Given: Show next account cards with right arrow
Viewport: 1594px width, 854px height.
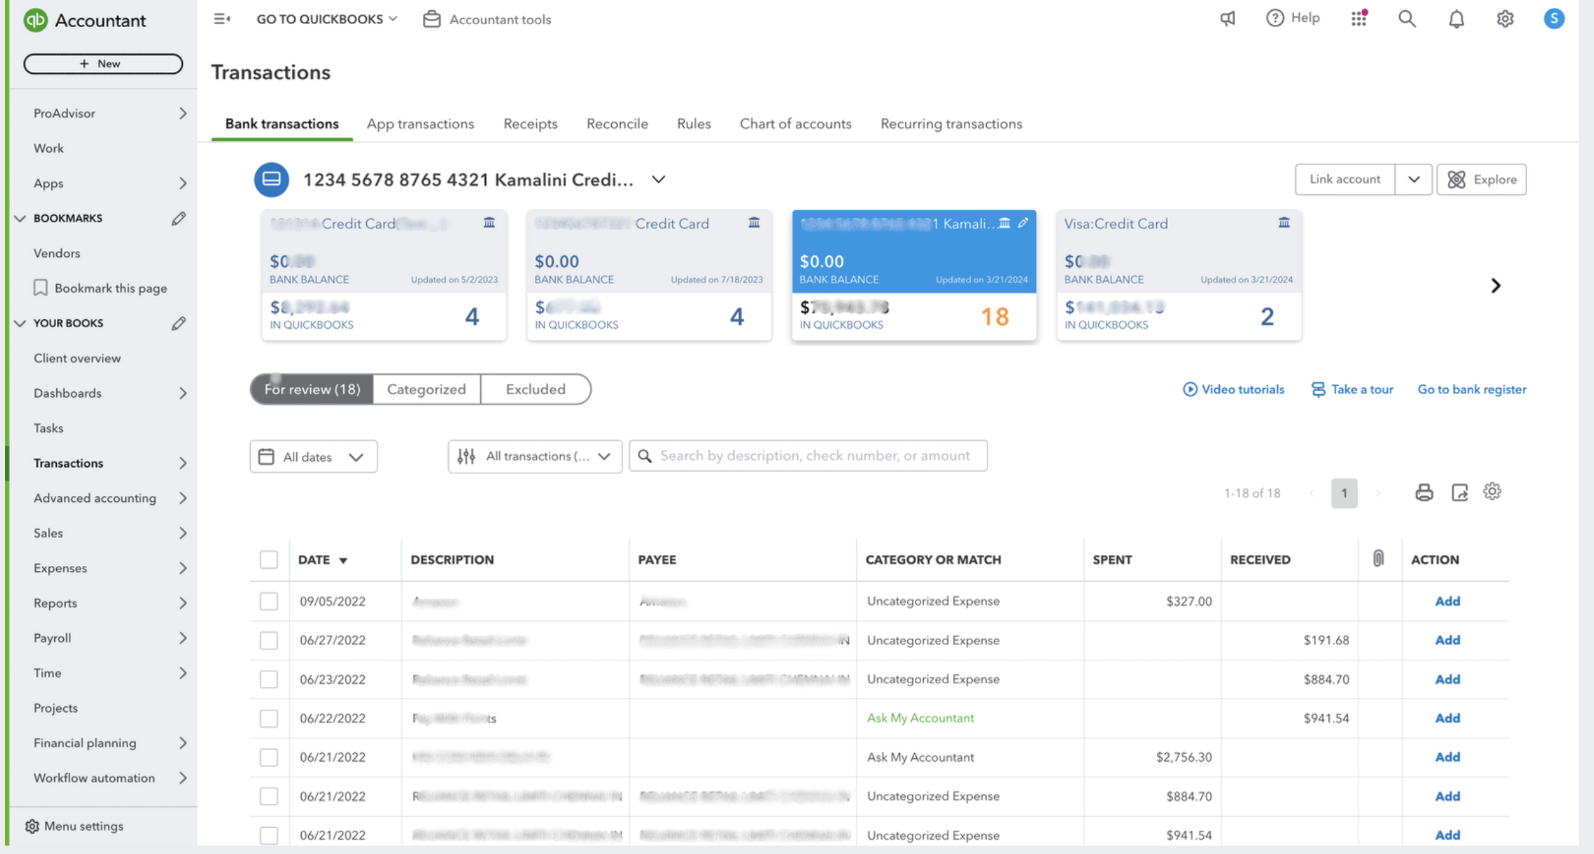Looking at the screenshot, I should coord(1496,286).
